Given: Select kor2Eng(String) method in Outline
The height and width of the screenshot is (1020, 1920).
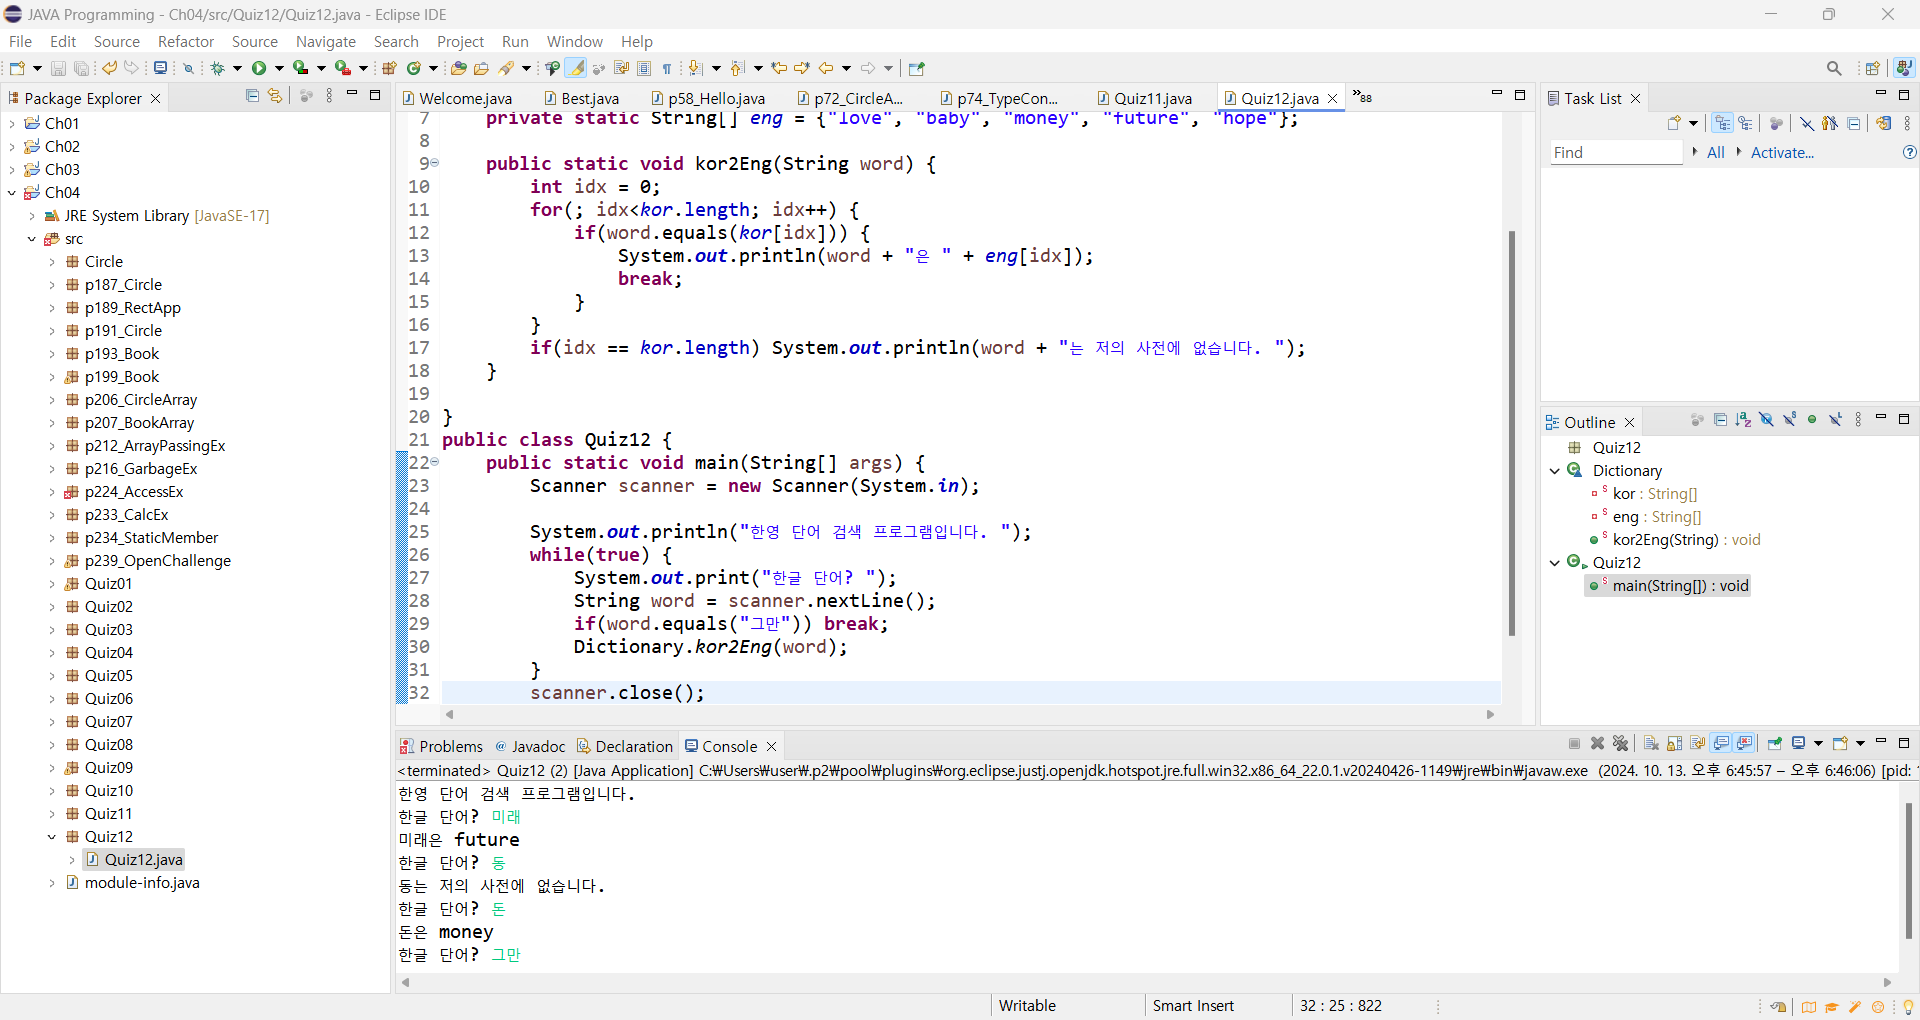Looking at the screenshot, I should coord(1675,540).
